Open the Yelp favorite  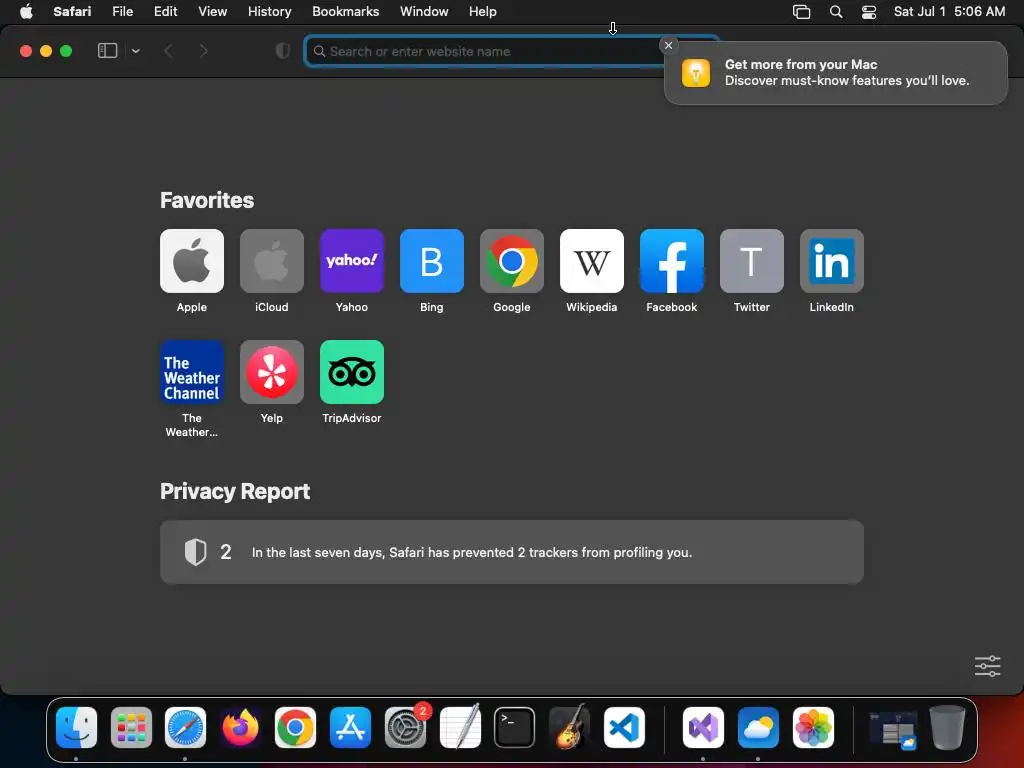click(272, 372)
